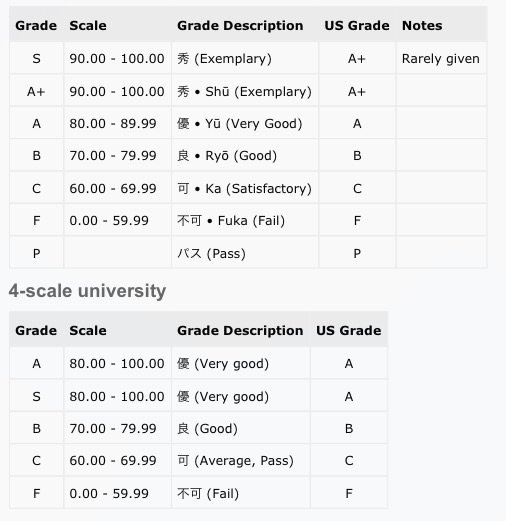Select the '秀 (Exemplary)' cell in S row
The image size is (506, 521).
[245, 59]
